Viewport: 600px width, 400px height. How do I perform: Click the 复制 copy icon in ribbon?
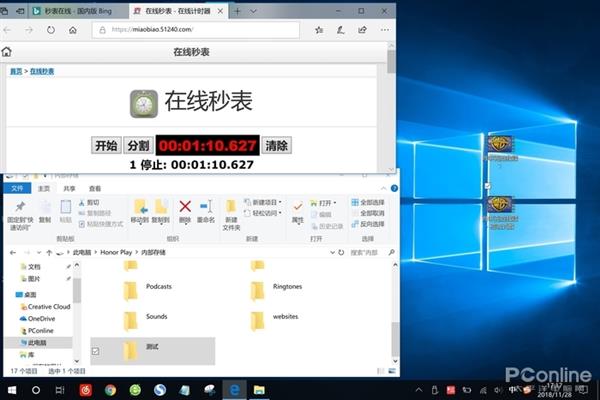[45, 212]
